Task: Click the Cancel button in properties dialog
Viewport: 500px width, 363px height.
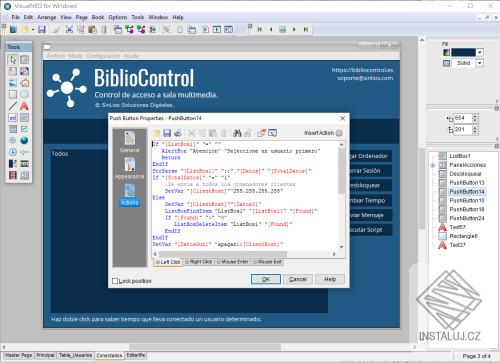Action: (x=298, y=279)
